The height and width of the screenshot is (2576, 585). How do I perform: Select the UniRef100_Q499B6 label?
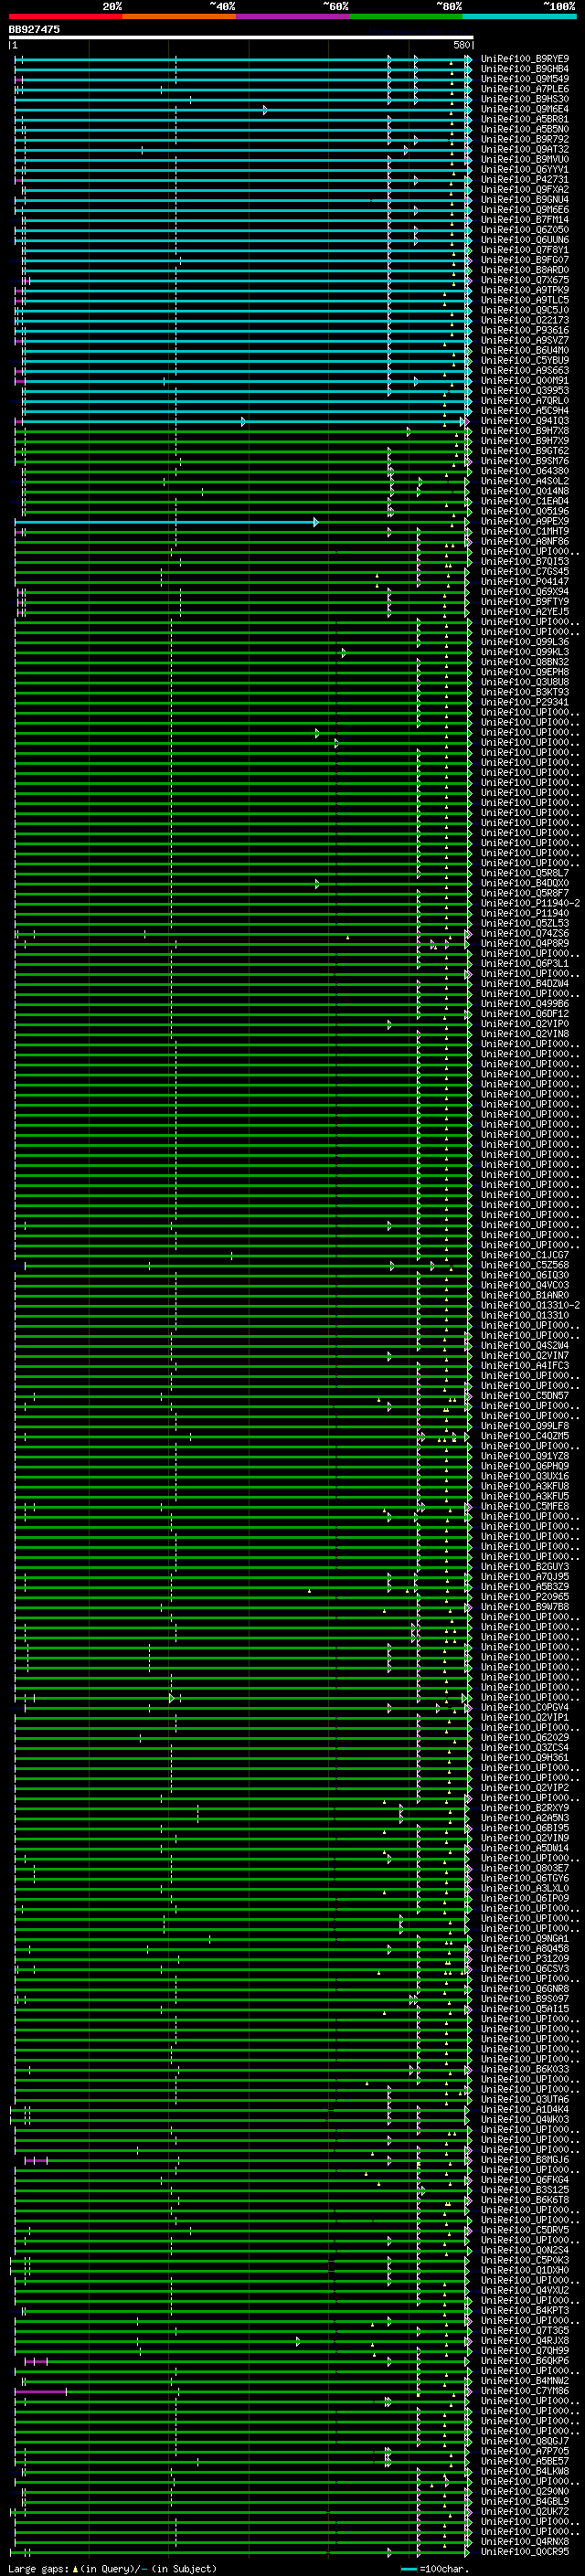525,1003
